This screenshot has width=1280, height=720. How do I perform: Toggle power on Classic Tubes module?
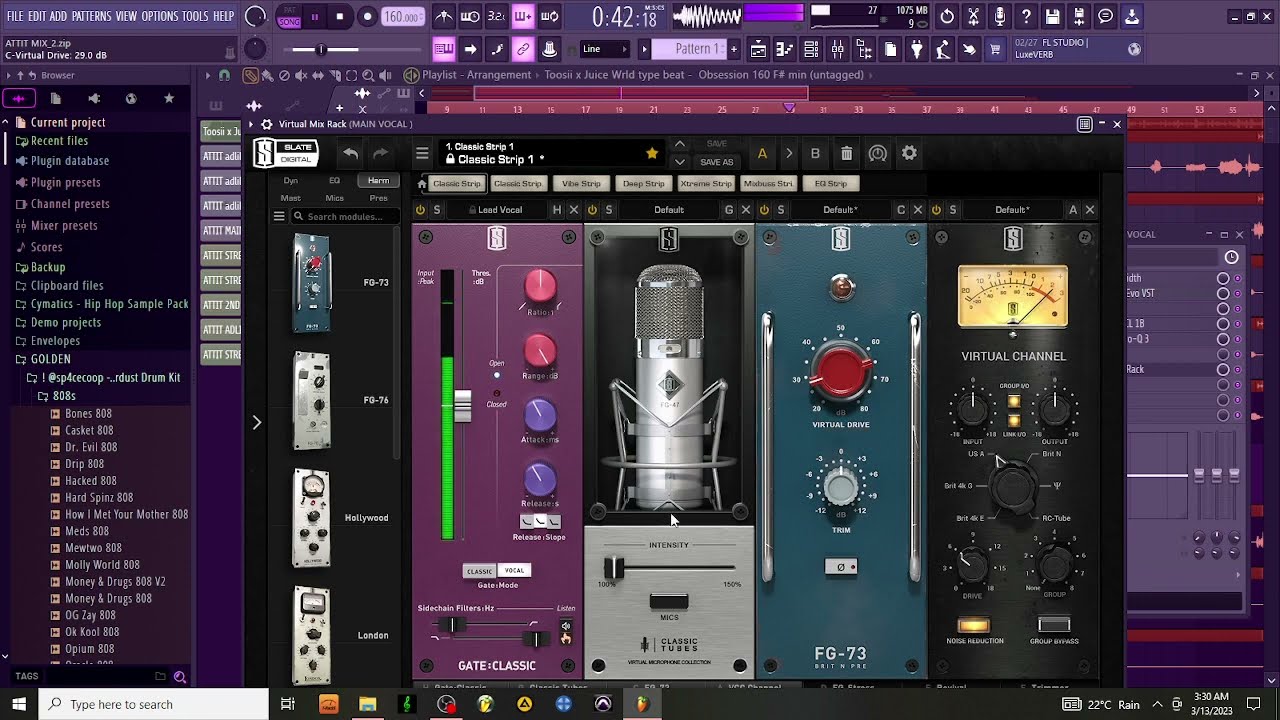[x=592, y=210]
